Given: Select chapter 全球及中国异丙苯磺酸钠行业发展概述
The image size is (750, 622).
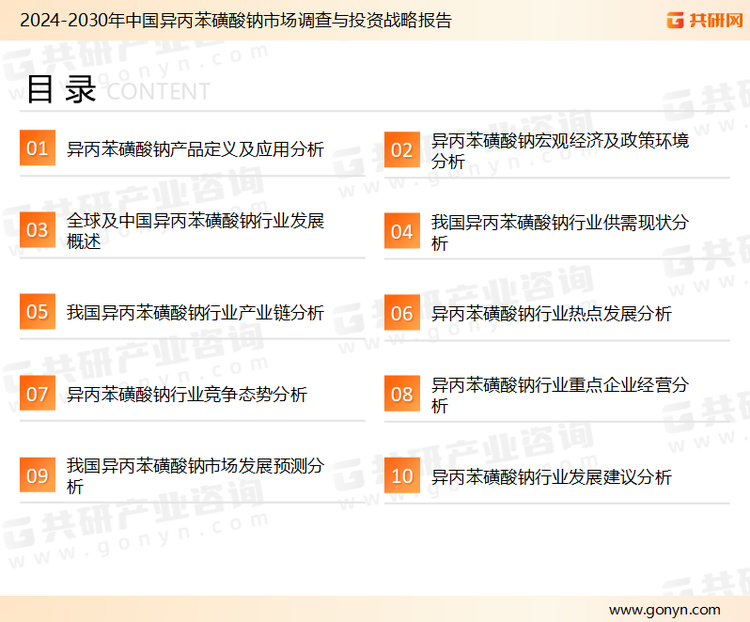Looking at the screenshot, I should [x=195, y=231].
